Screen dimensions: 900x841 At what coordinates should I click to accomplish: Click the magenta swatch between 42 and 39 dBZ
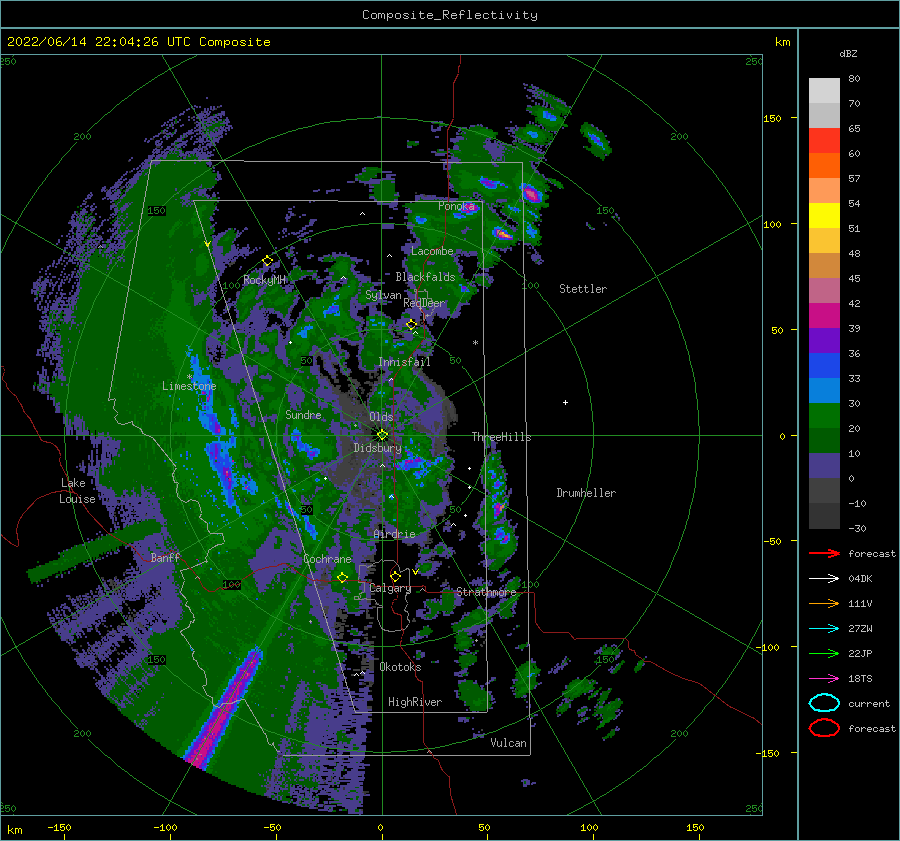pos(824,316)
